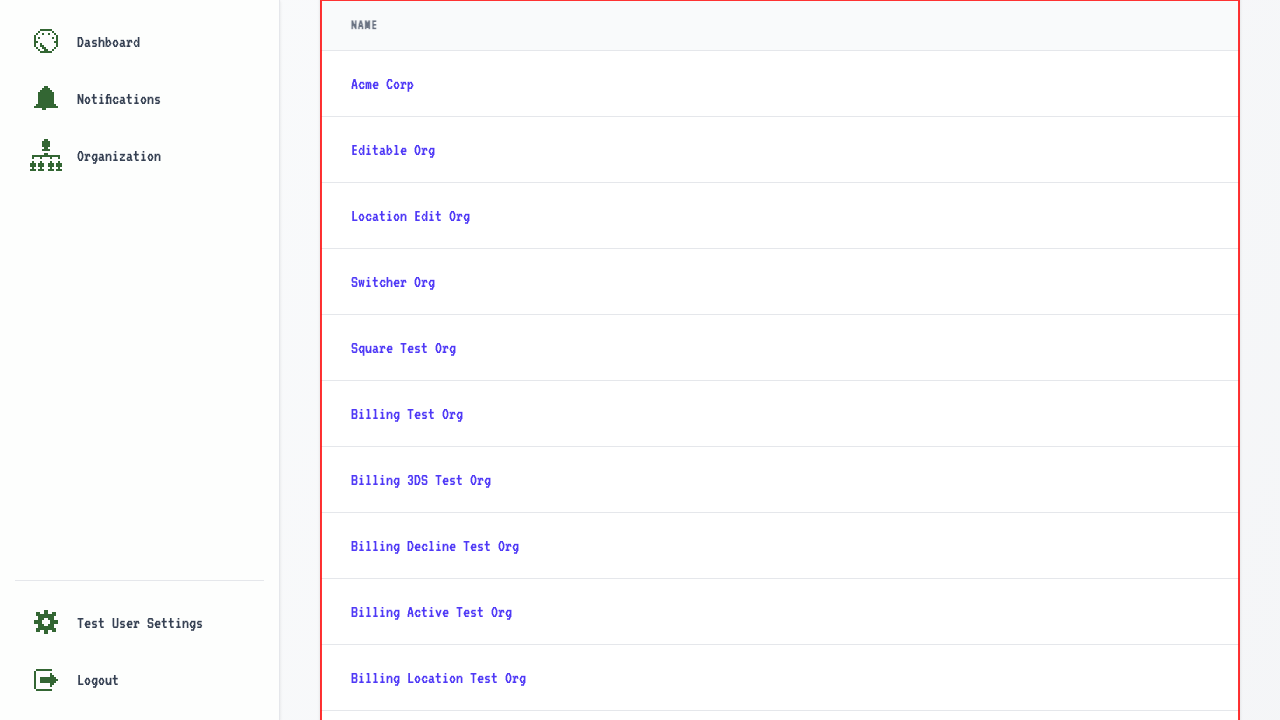
Task: Open the Acme Corp organization
Action: click(x=382, y=84)
